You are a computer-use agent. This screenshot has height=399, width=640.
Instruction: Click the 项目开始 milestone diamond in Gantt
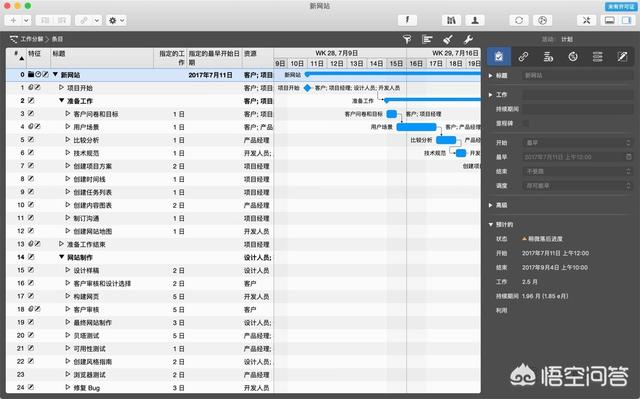(x=307, y=88)
